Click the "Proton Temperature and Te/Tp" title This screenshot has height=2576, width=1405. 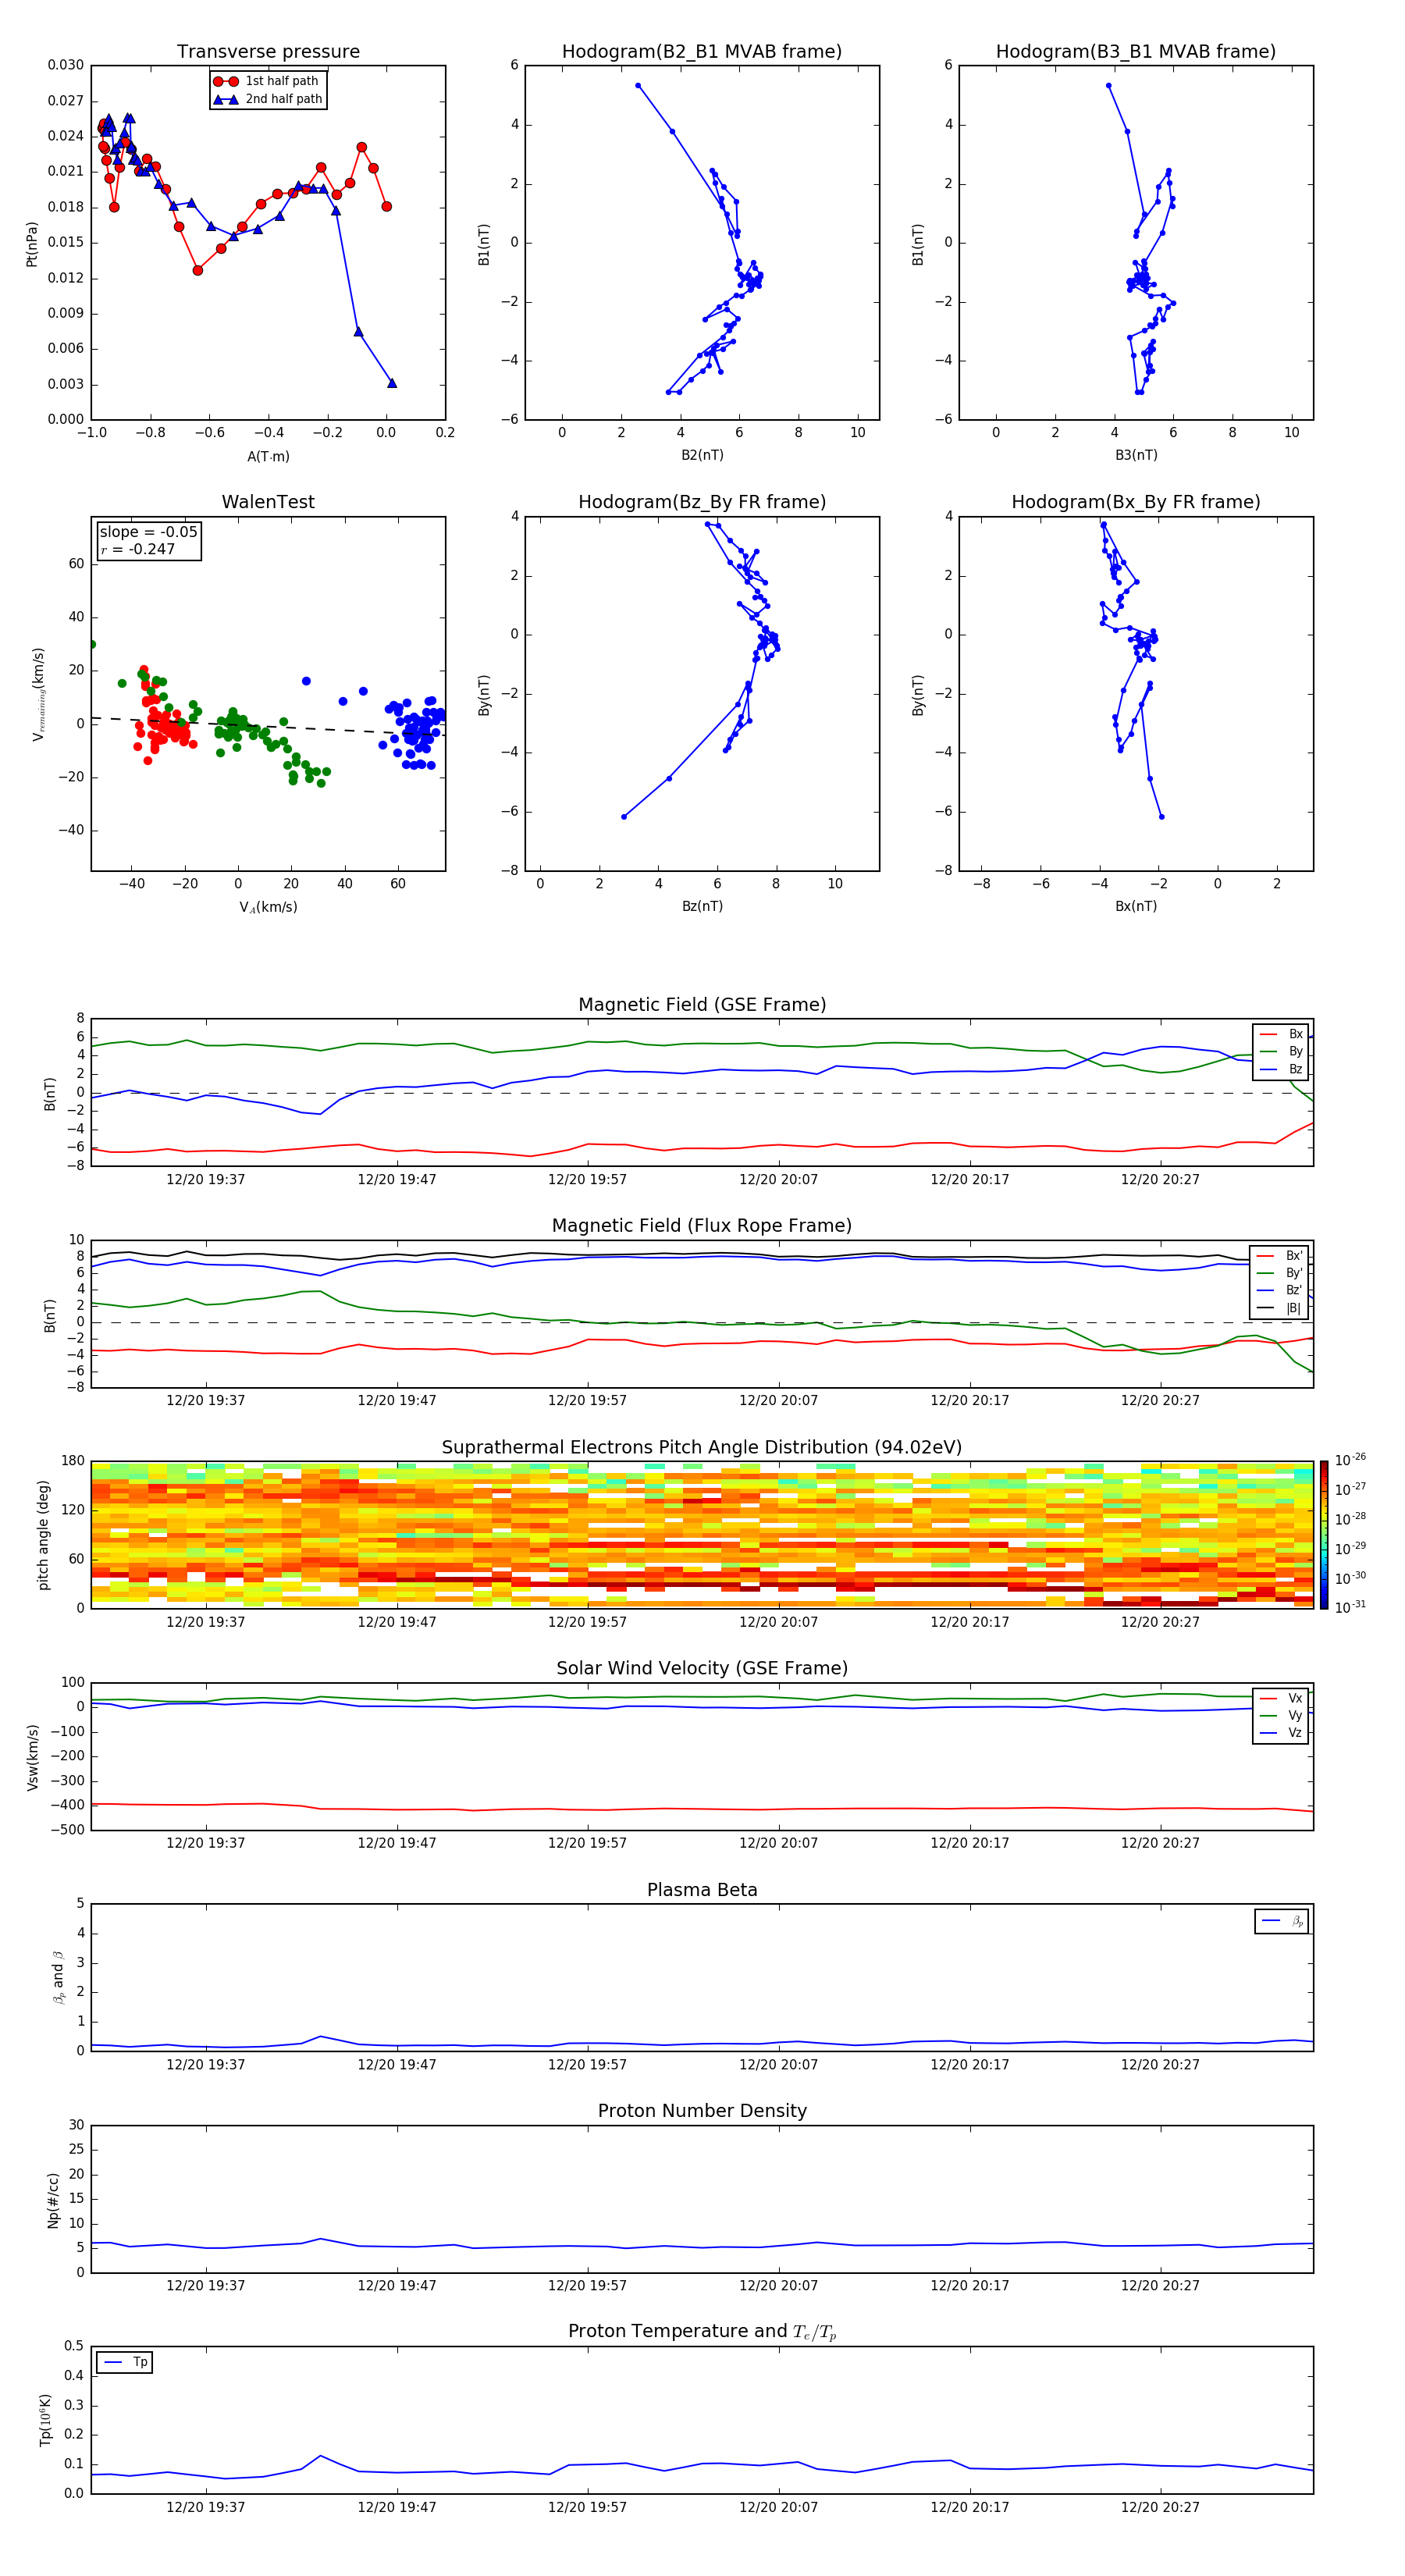coord(702,2332)
